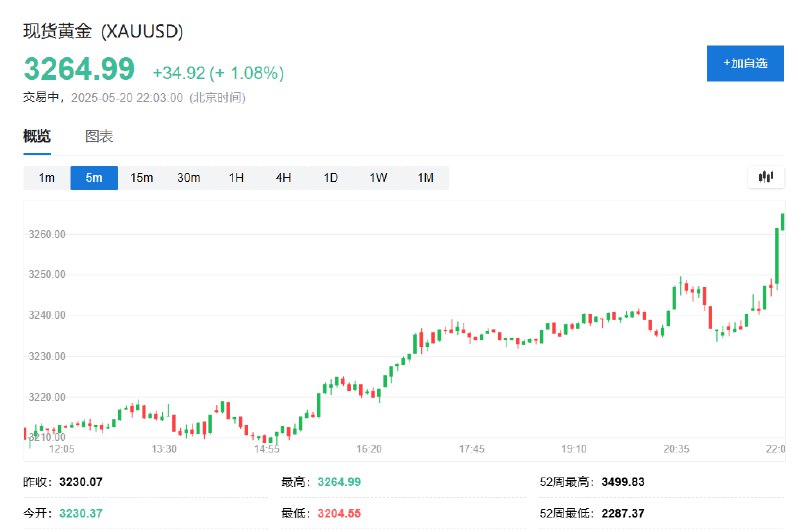Click the 最高 value 3264.99

(x=339, y=482)
